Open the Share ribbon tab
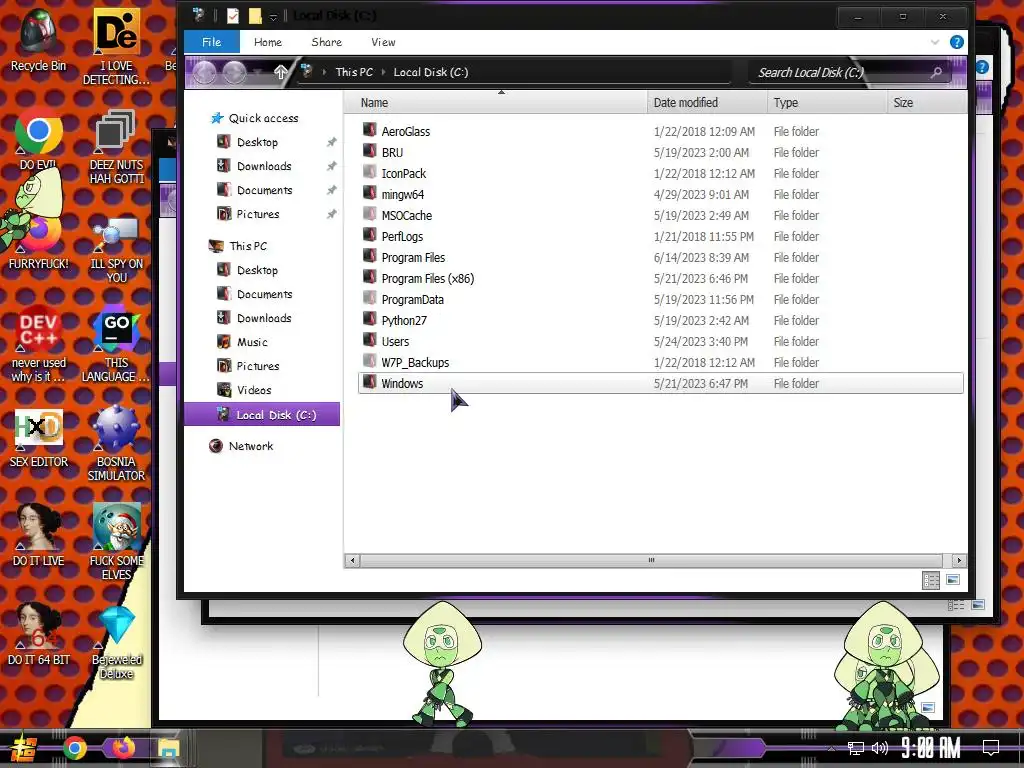The height and width of the screenshot is (768, 1024). (327, 42)
